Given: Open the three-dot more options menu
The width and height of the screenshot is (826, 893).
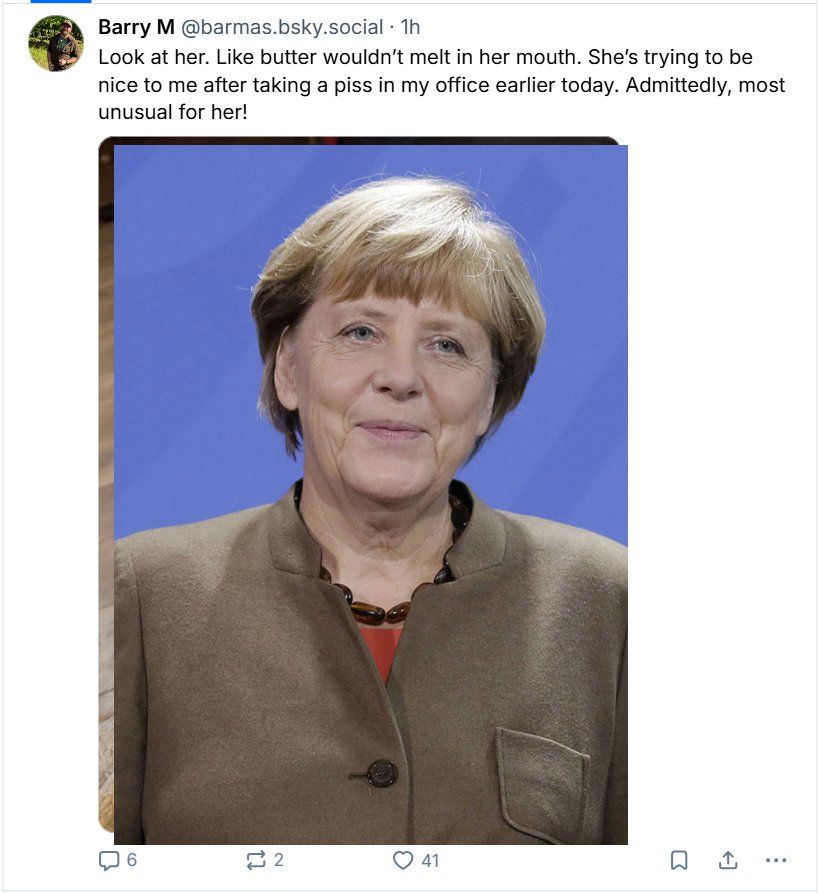Looking at the screenshot, I should coord(776,860).
